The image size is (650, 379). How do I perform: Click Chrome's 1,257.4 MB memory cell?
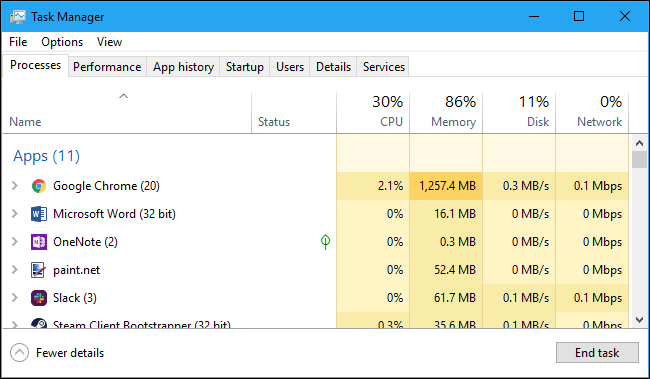tap(446, 186)
